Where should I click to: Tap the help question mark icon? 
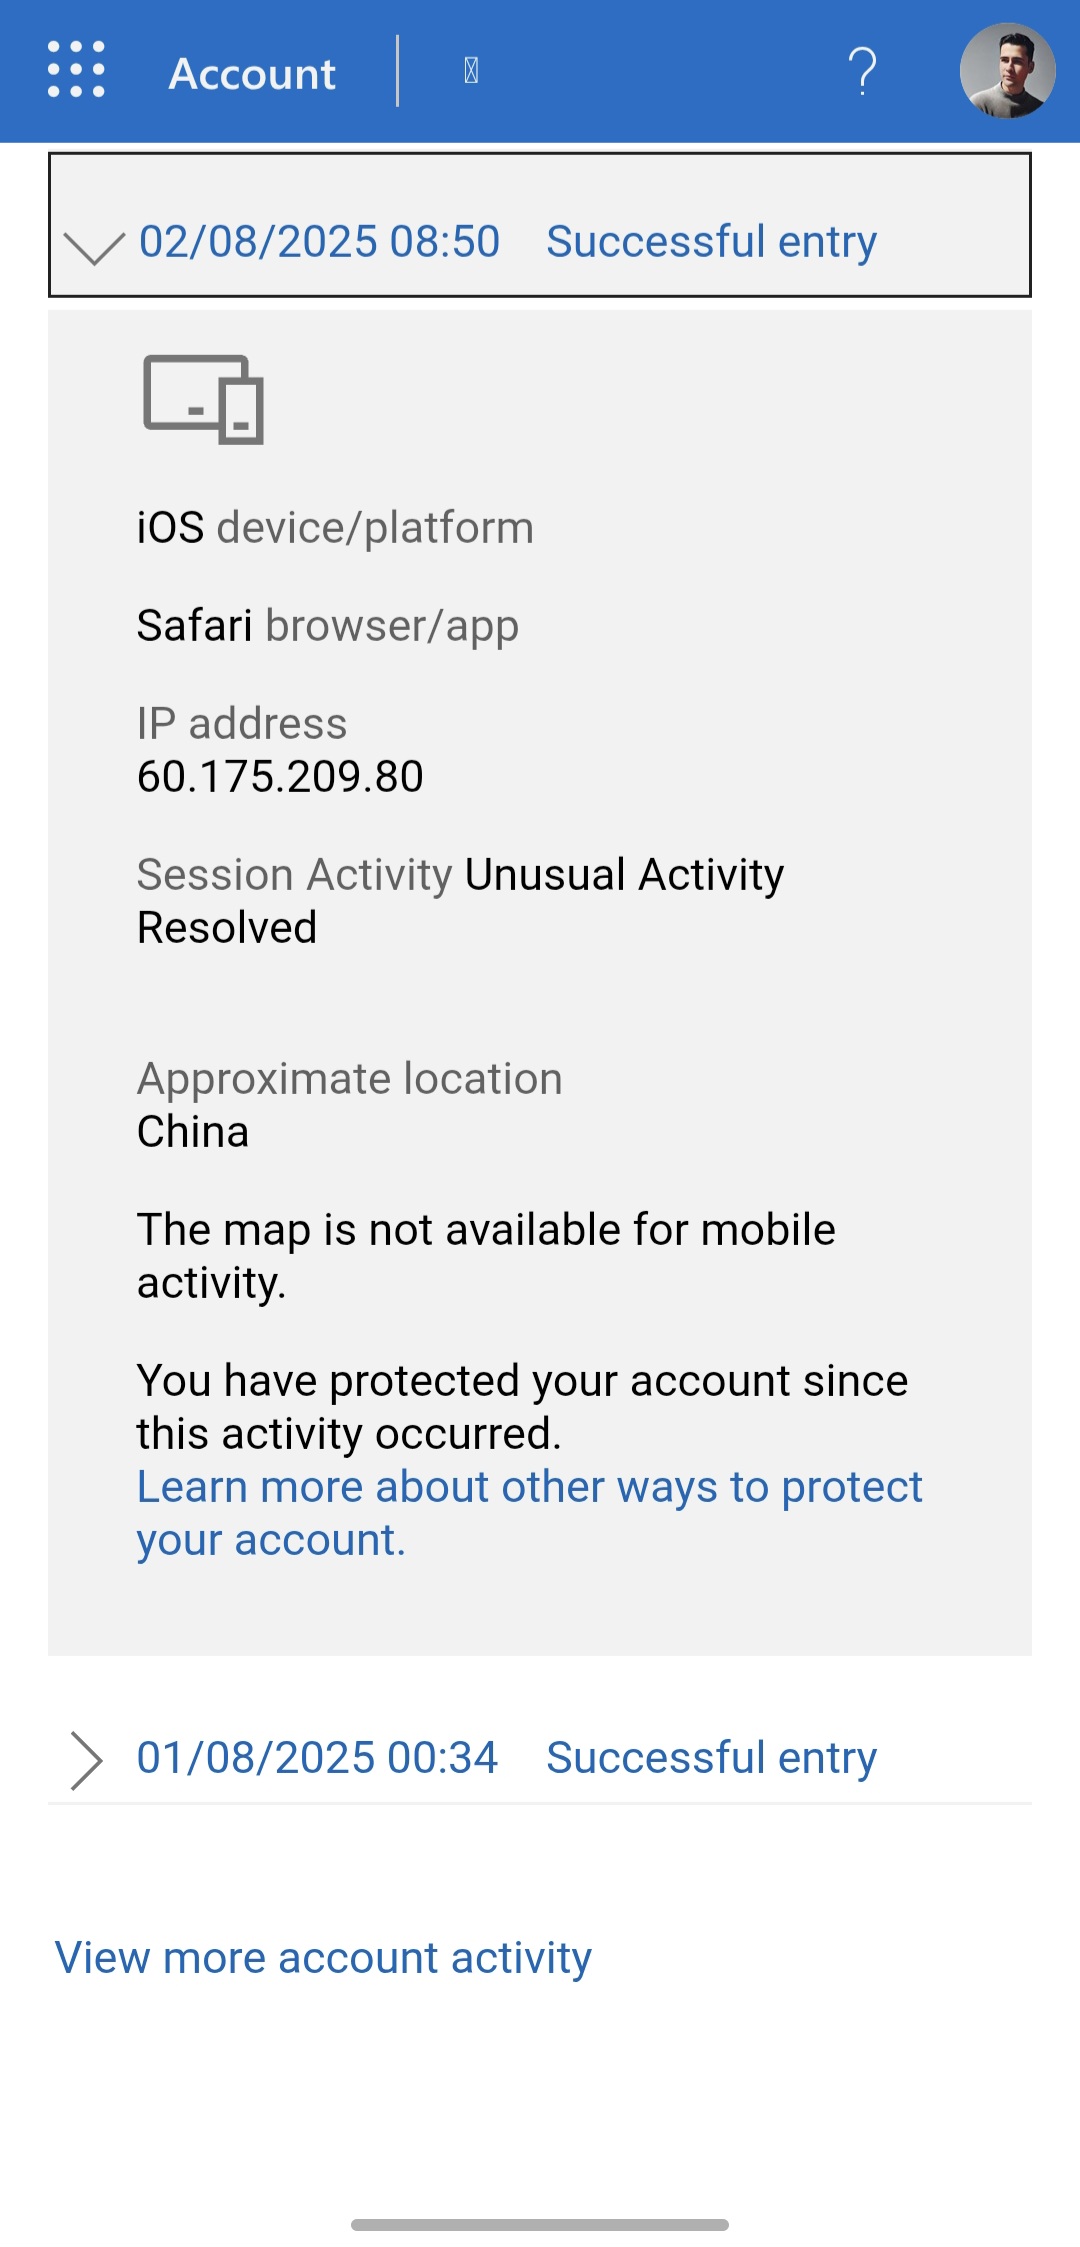862,71
